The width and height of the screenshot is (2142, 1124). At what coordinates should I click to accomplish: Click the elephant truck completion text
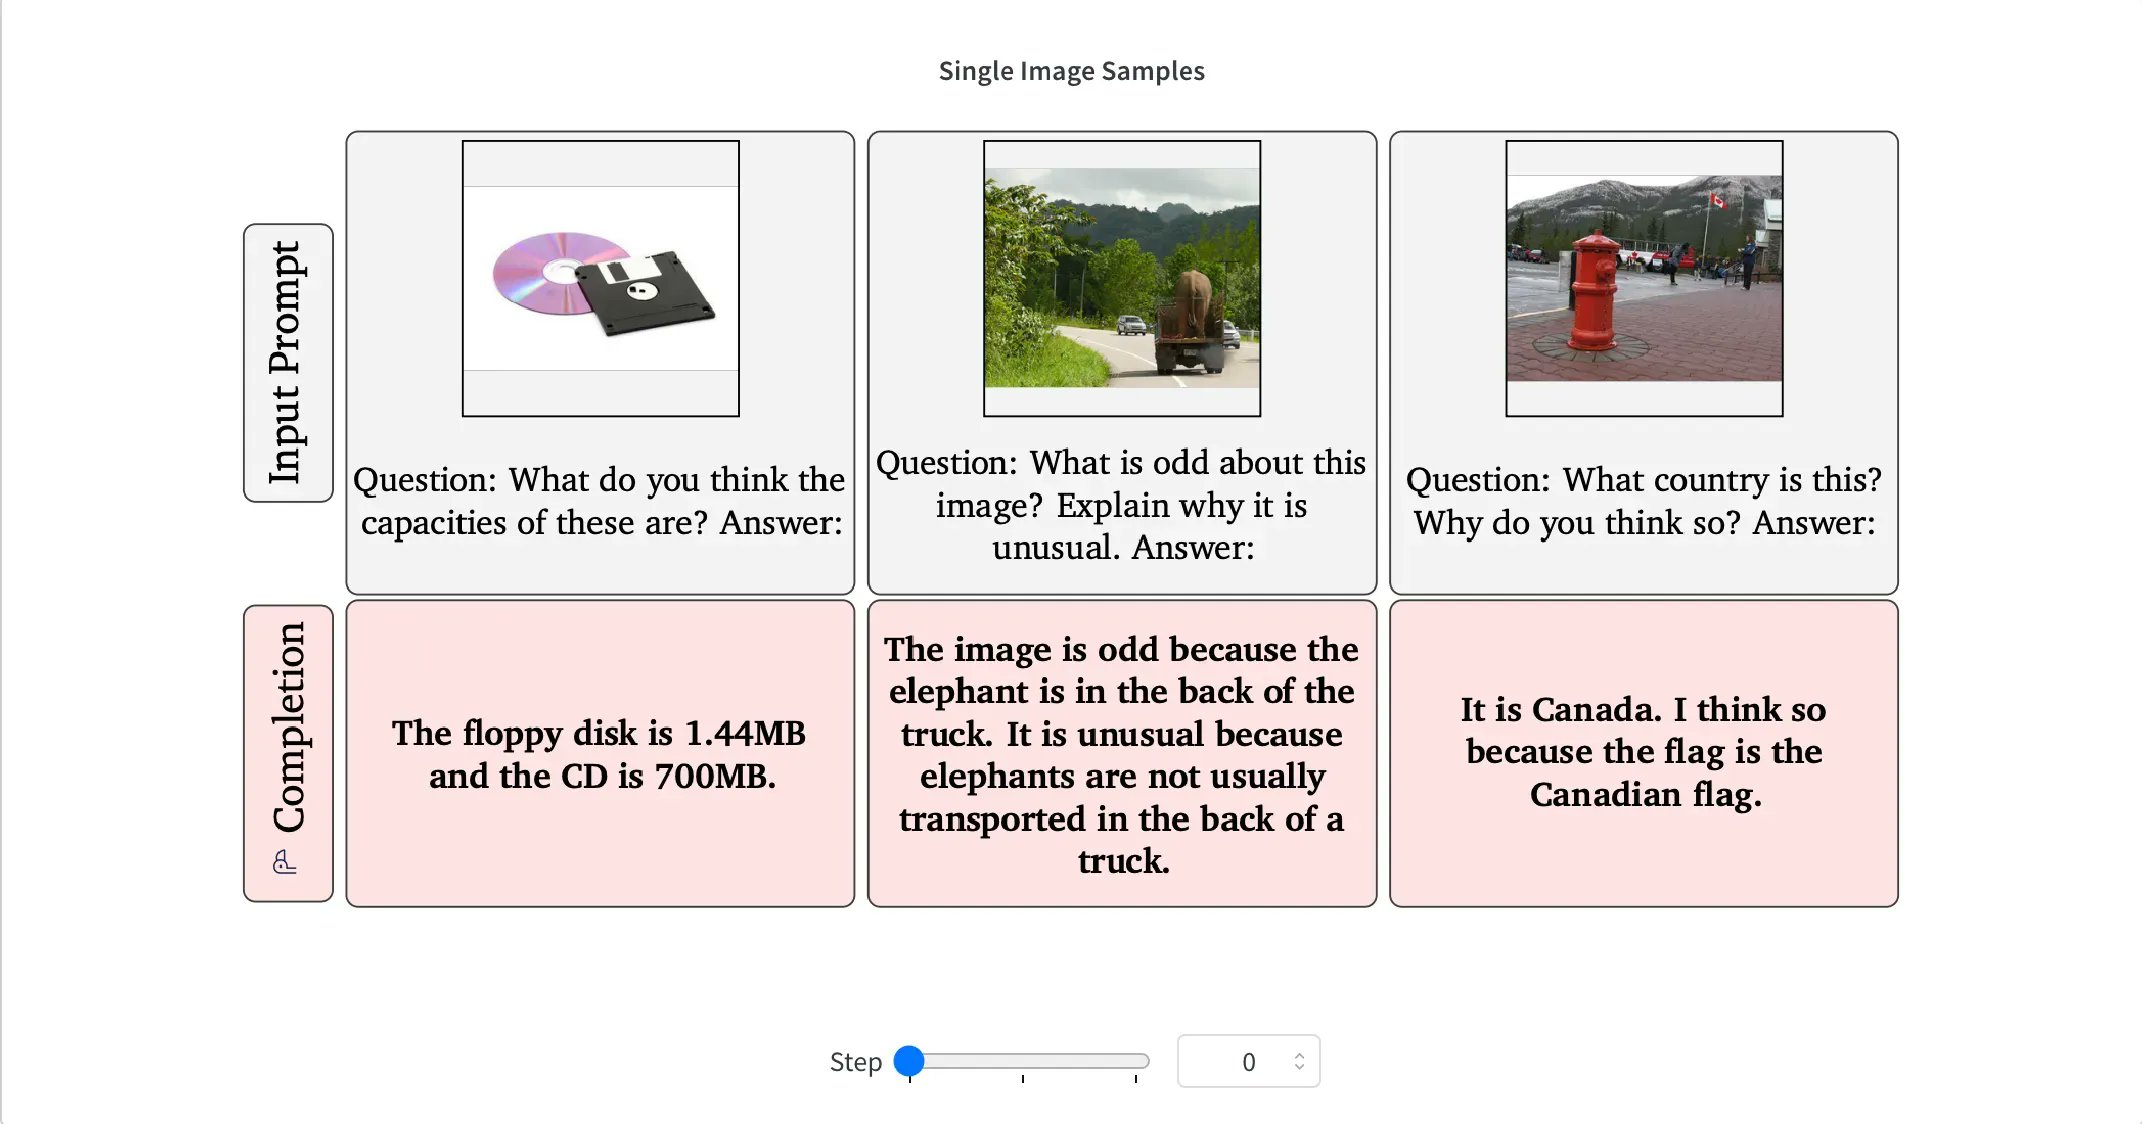tap(1122, 755)
